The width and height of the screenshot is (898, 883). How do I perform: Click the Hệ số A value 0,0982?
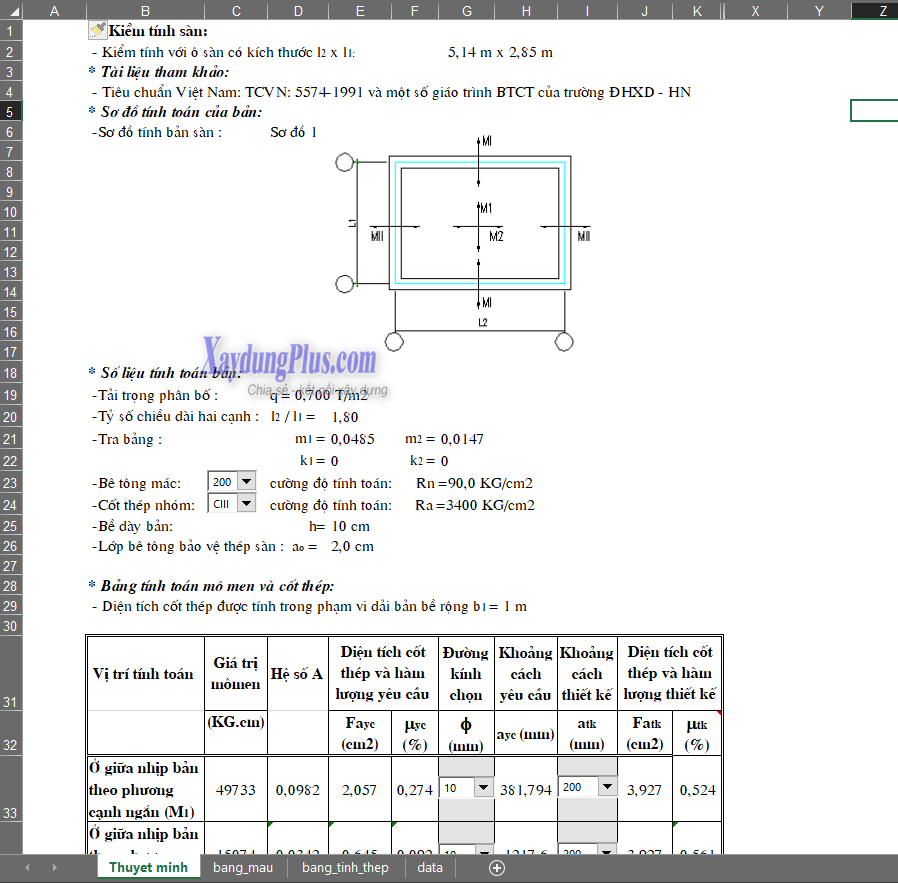coord(298,790)
